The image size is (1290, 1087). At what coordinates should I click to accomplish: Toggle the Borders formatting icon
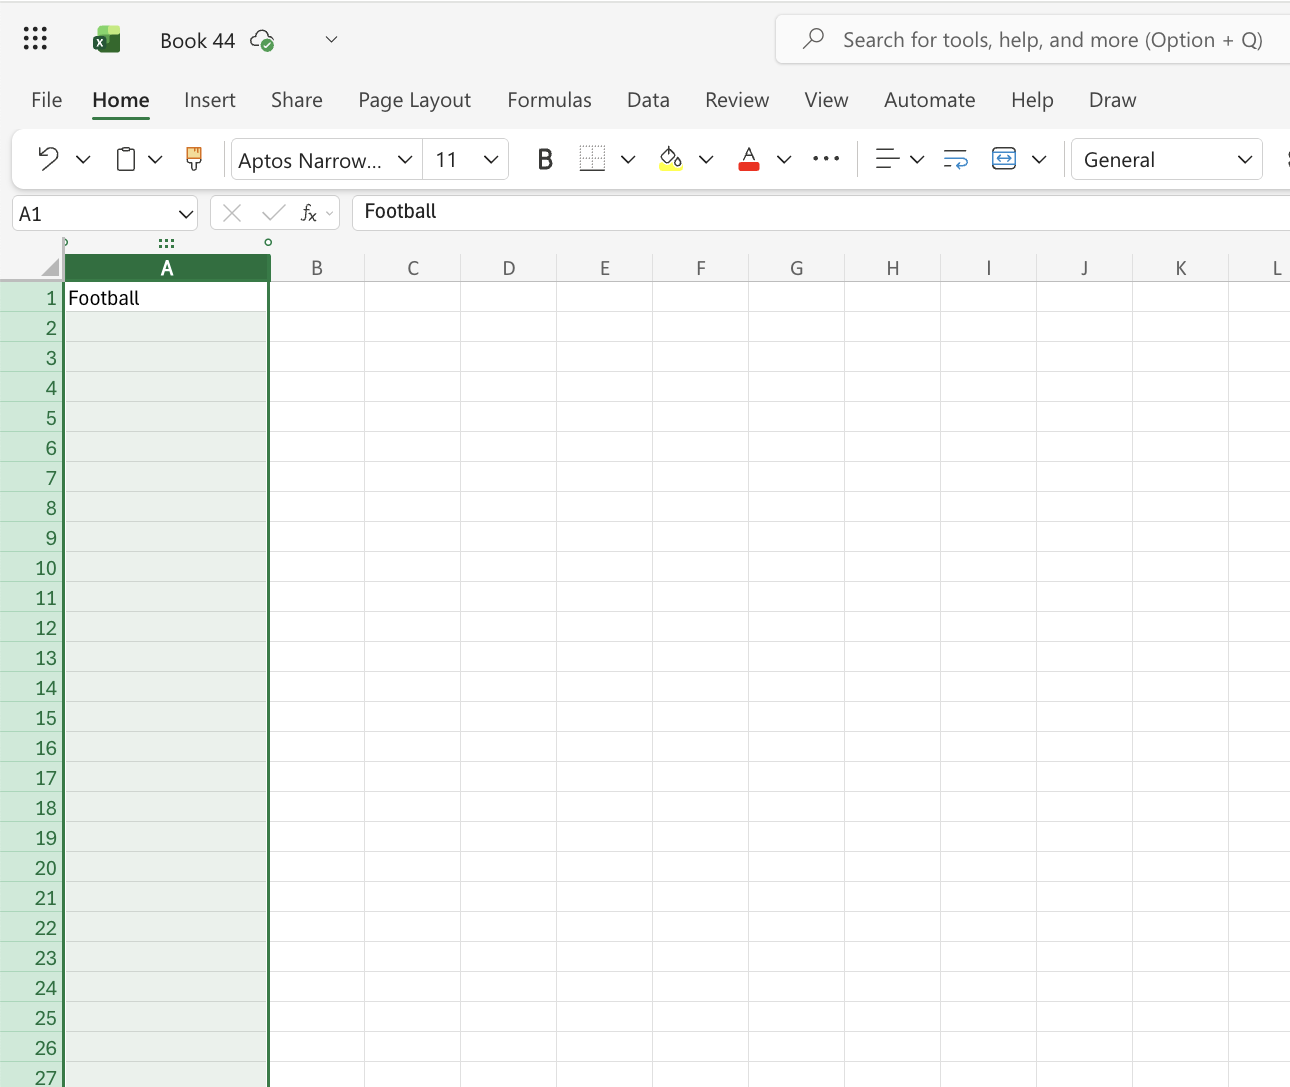pos(592,158)
